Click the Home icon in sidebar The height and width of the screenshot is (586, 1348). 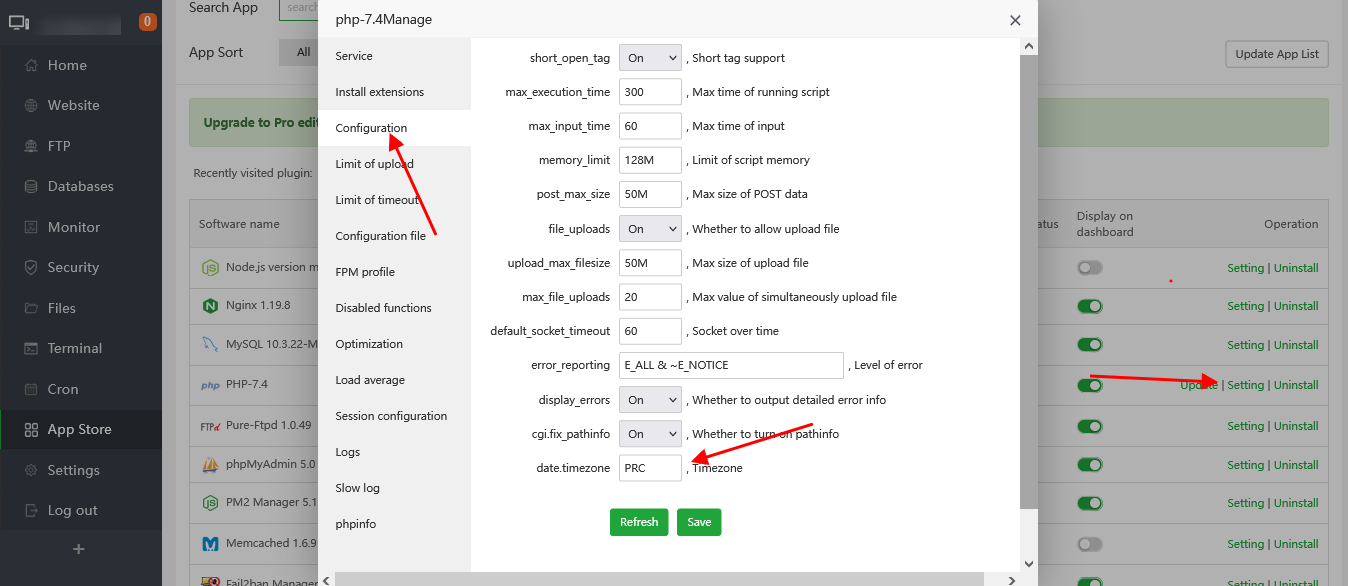30,65
